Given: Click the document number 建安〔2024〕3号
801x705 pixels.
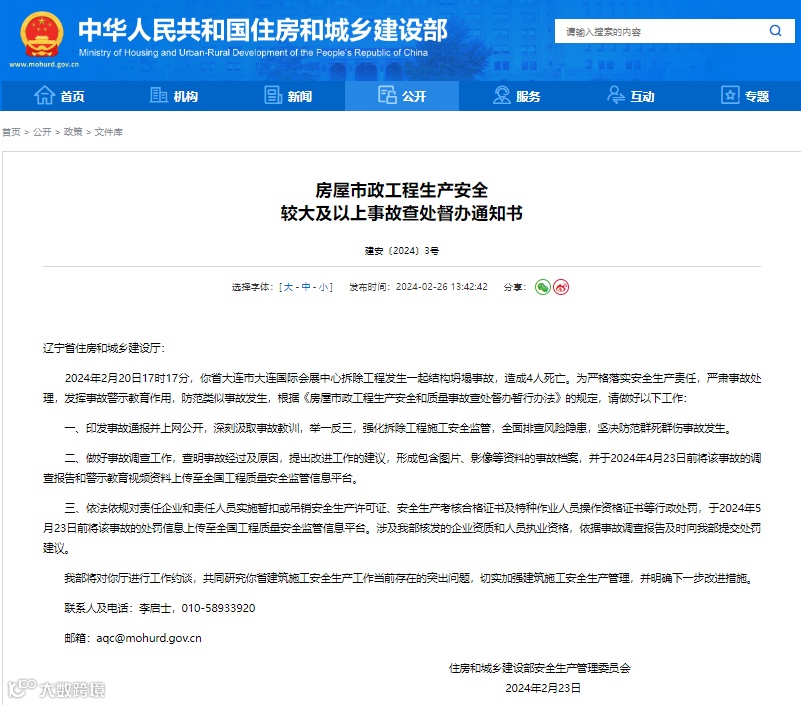Looking at the screenshot, I should pos(402,251).
